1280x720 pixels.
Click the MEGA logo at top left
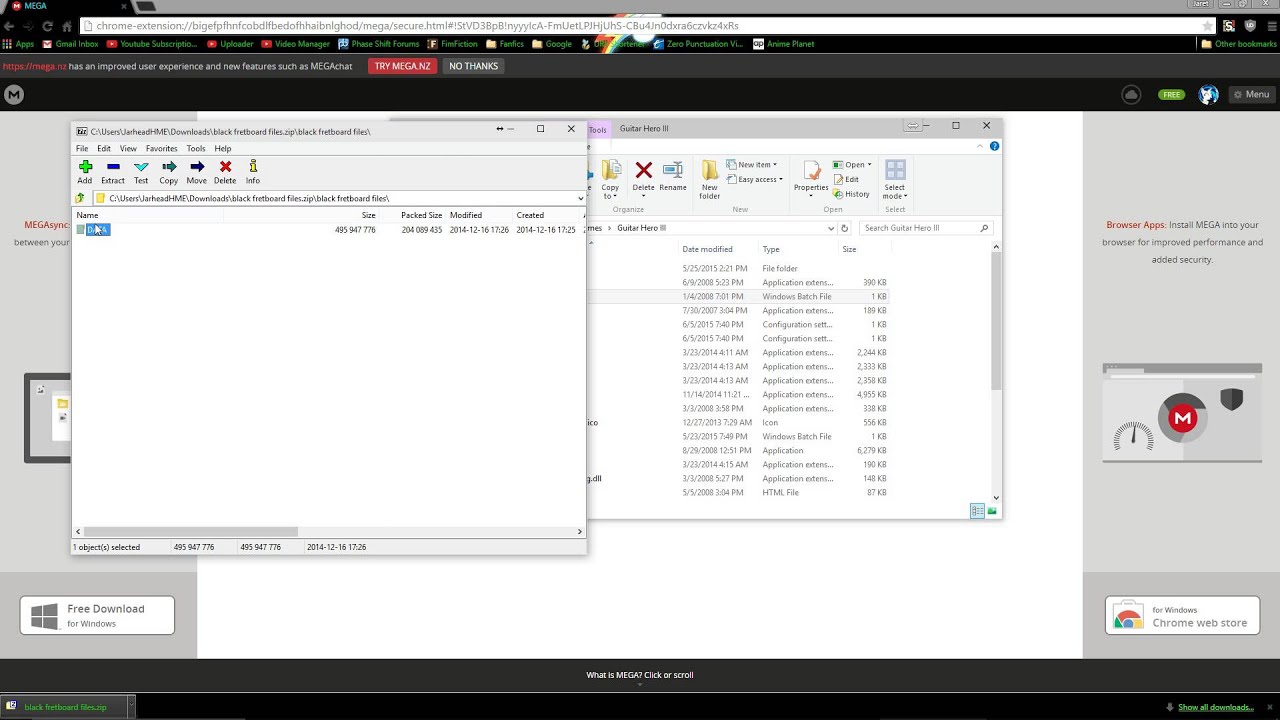point(13,95)
